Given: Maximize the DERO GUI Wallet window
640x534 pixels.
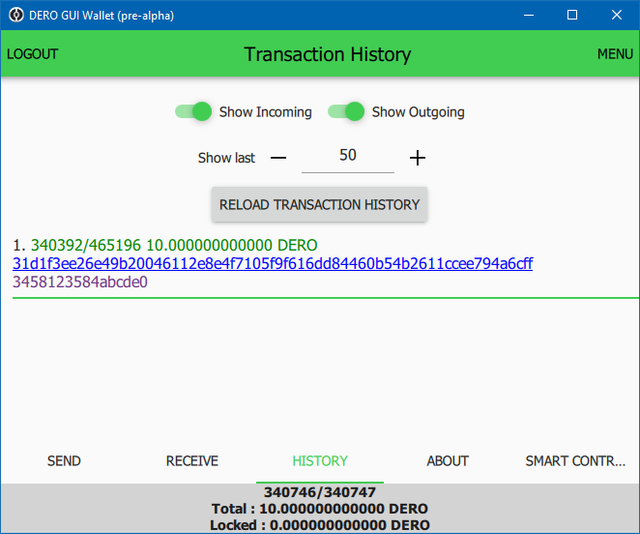Looking at the screenshot, I should pos(572,15).
